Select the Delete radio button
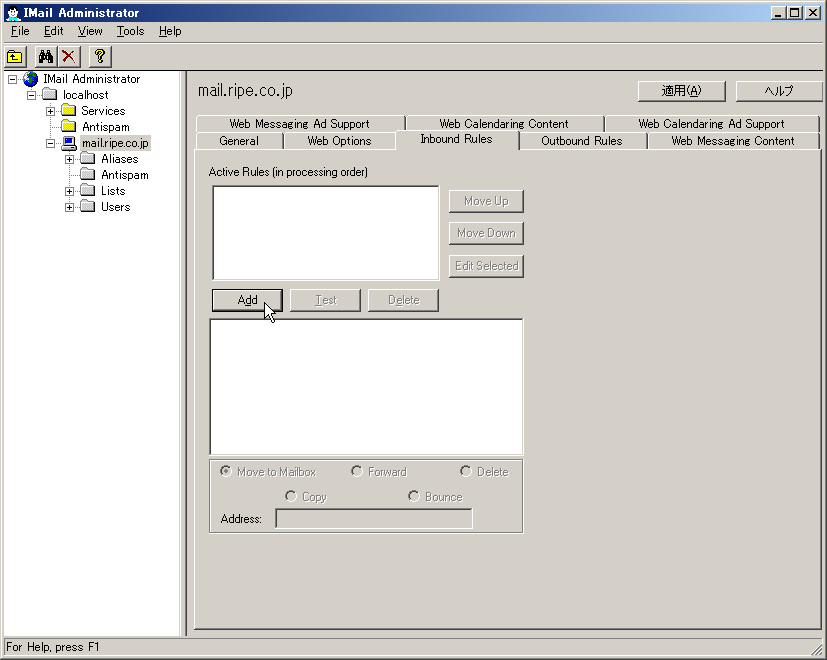The image size is (827, 660). click(466, 471)
